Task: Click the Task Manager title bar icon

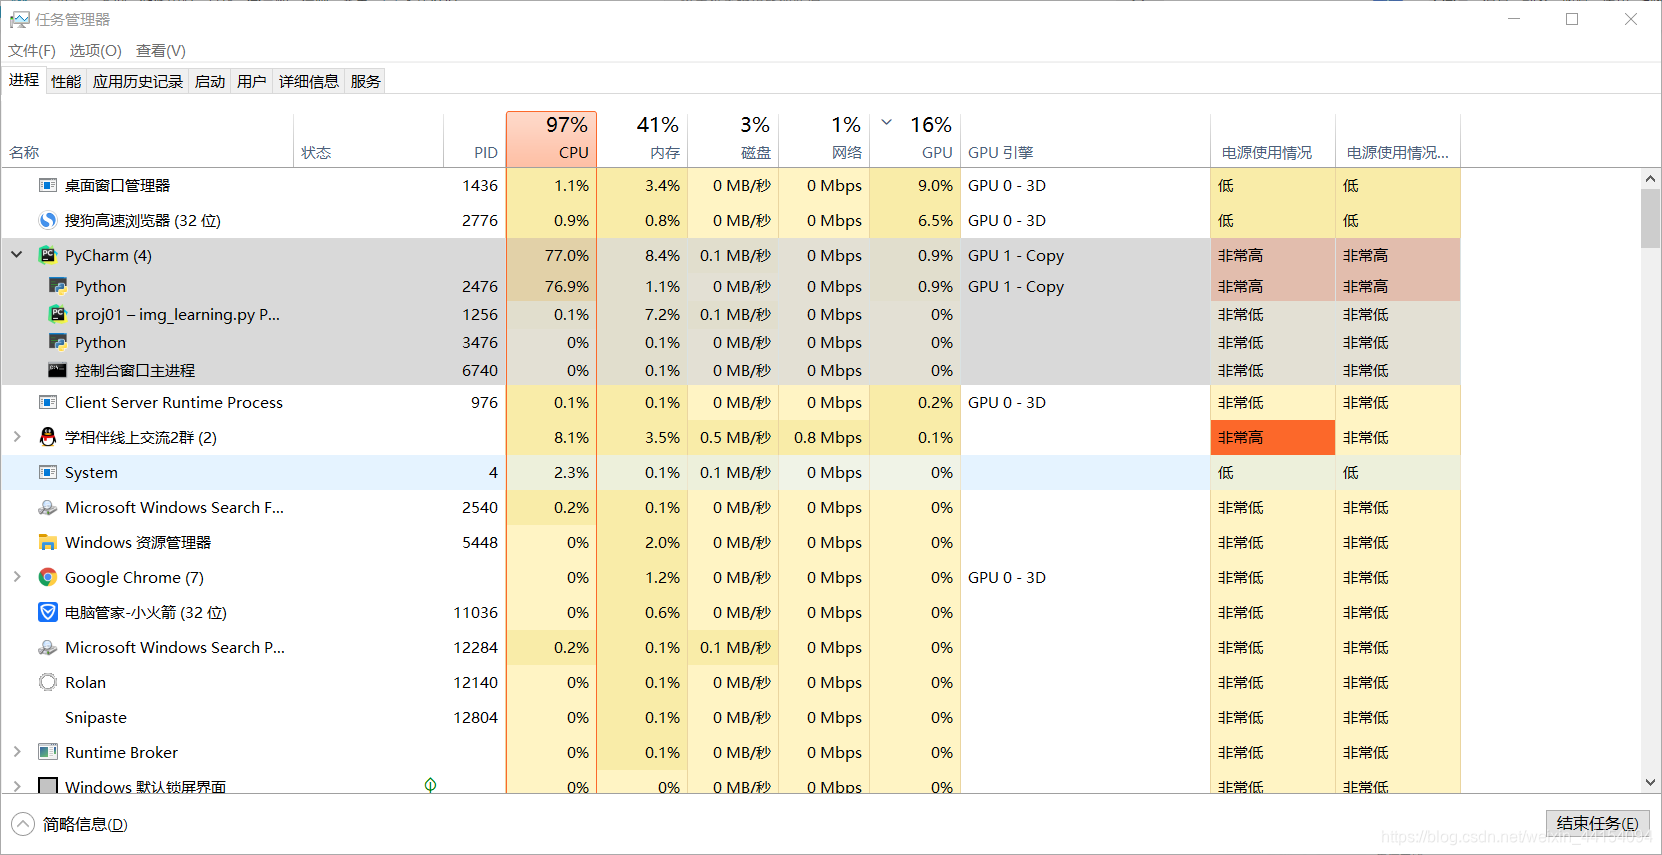Action: [19, 19]
